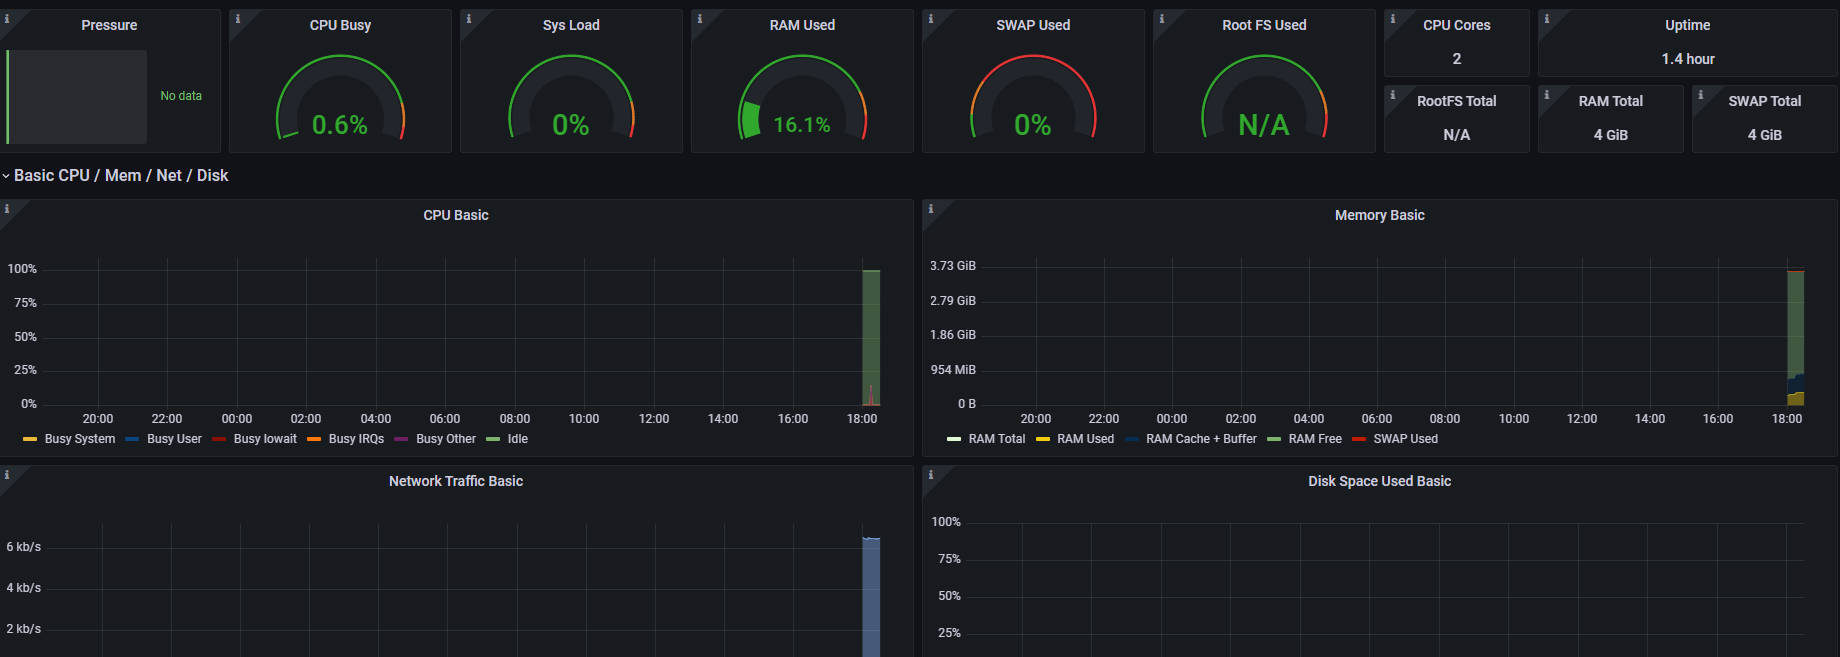
Task: Open the Memory Basic panel title menu
Action: click(x=1380, y=215)
